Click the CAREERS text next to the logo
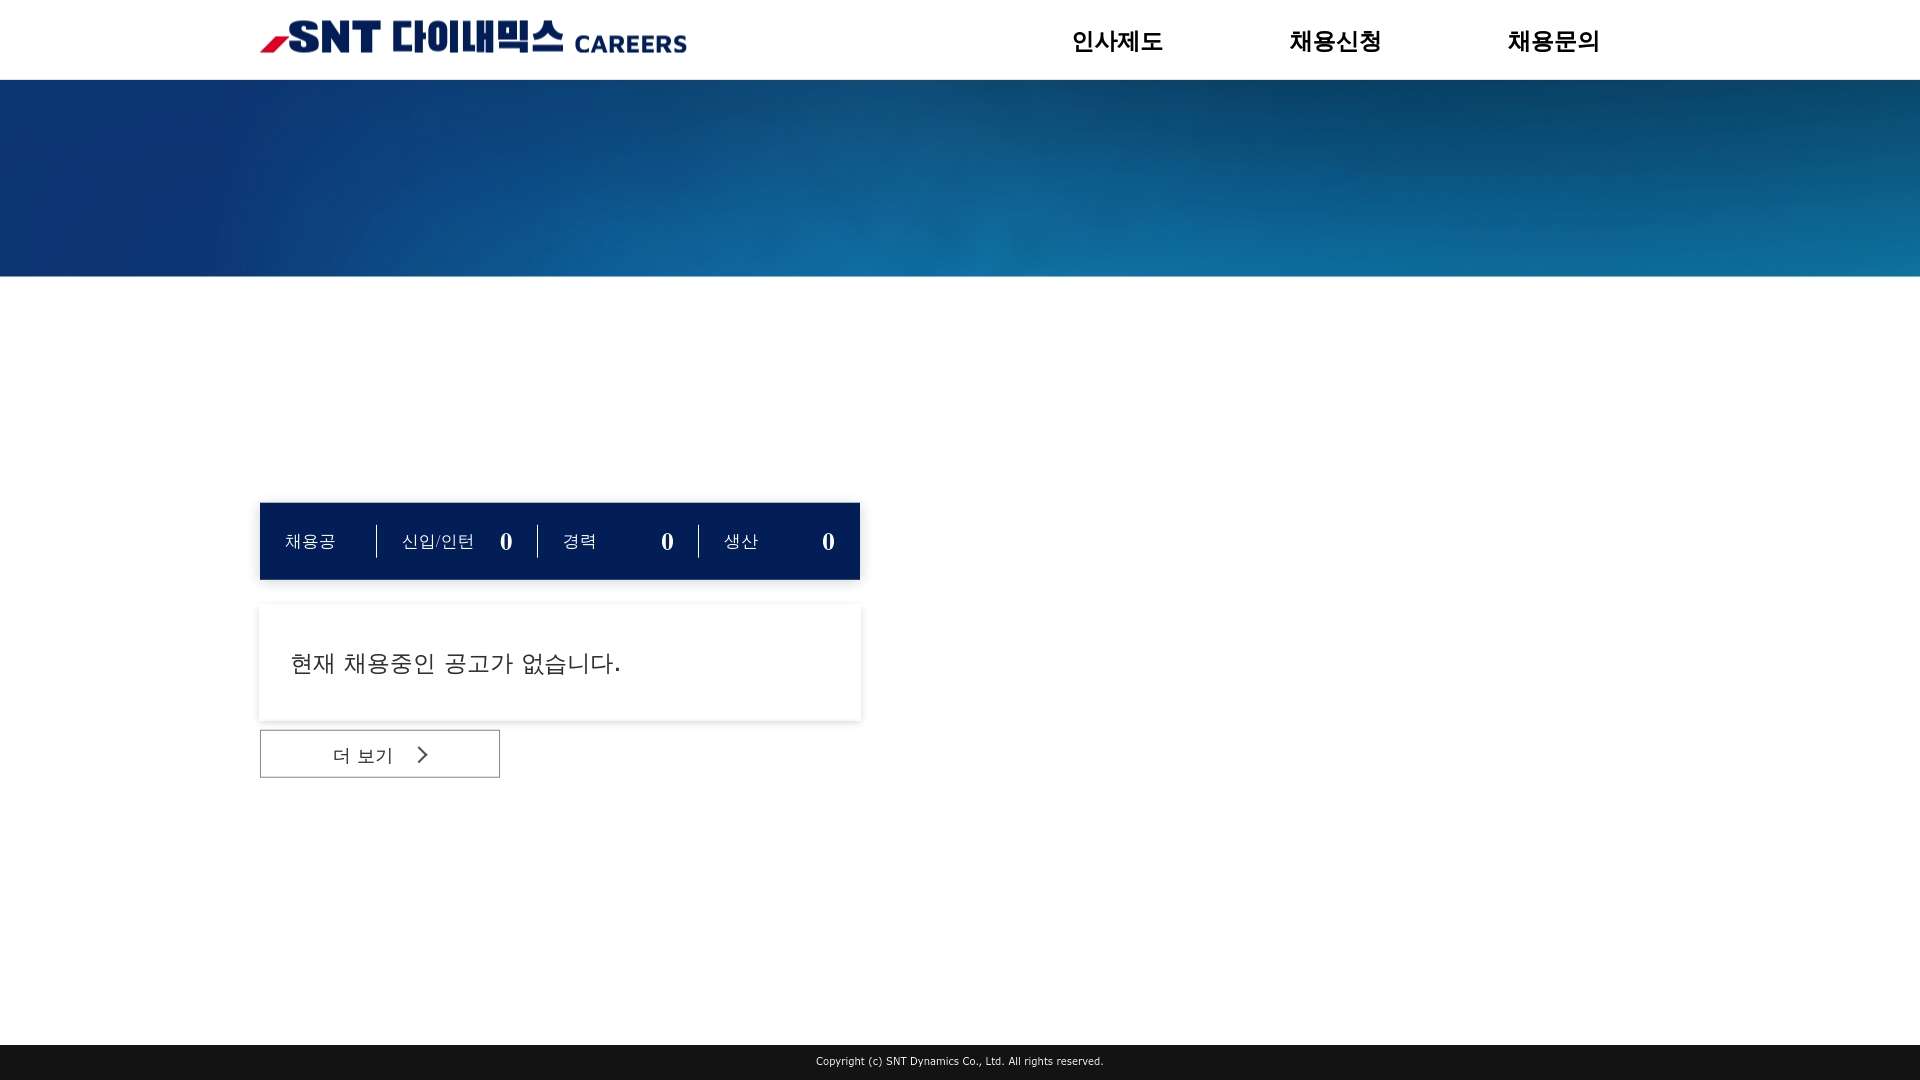 click(630, 44)
